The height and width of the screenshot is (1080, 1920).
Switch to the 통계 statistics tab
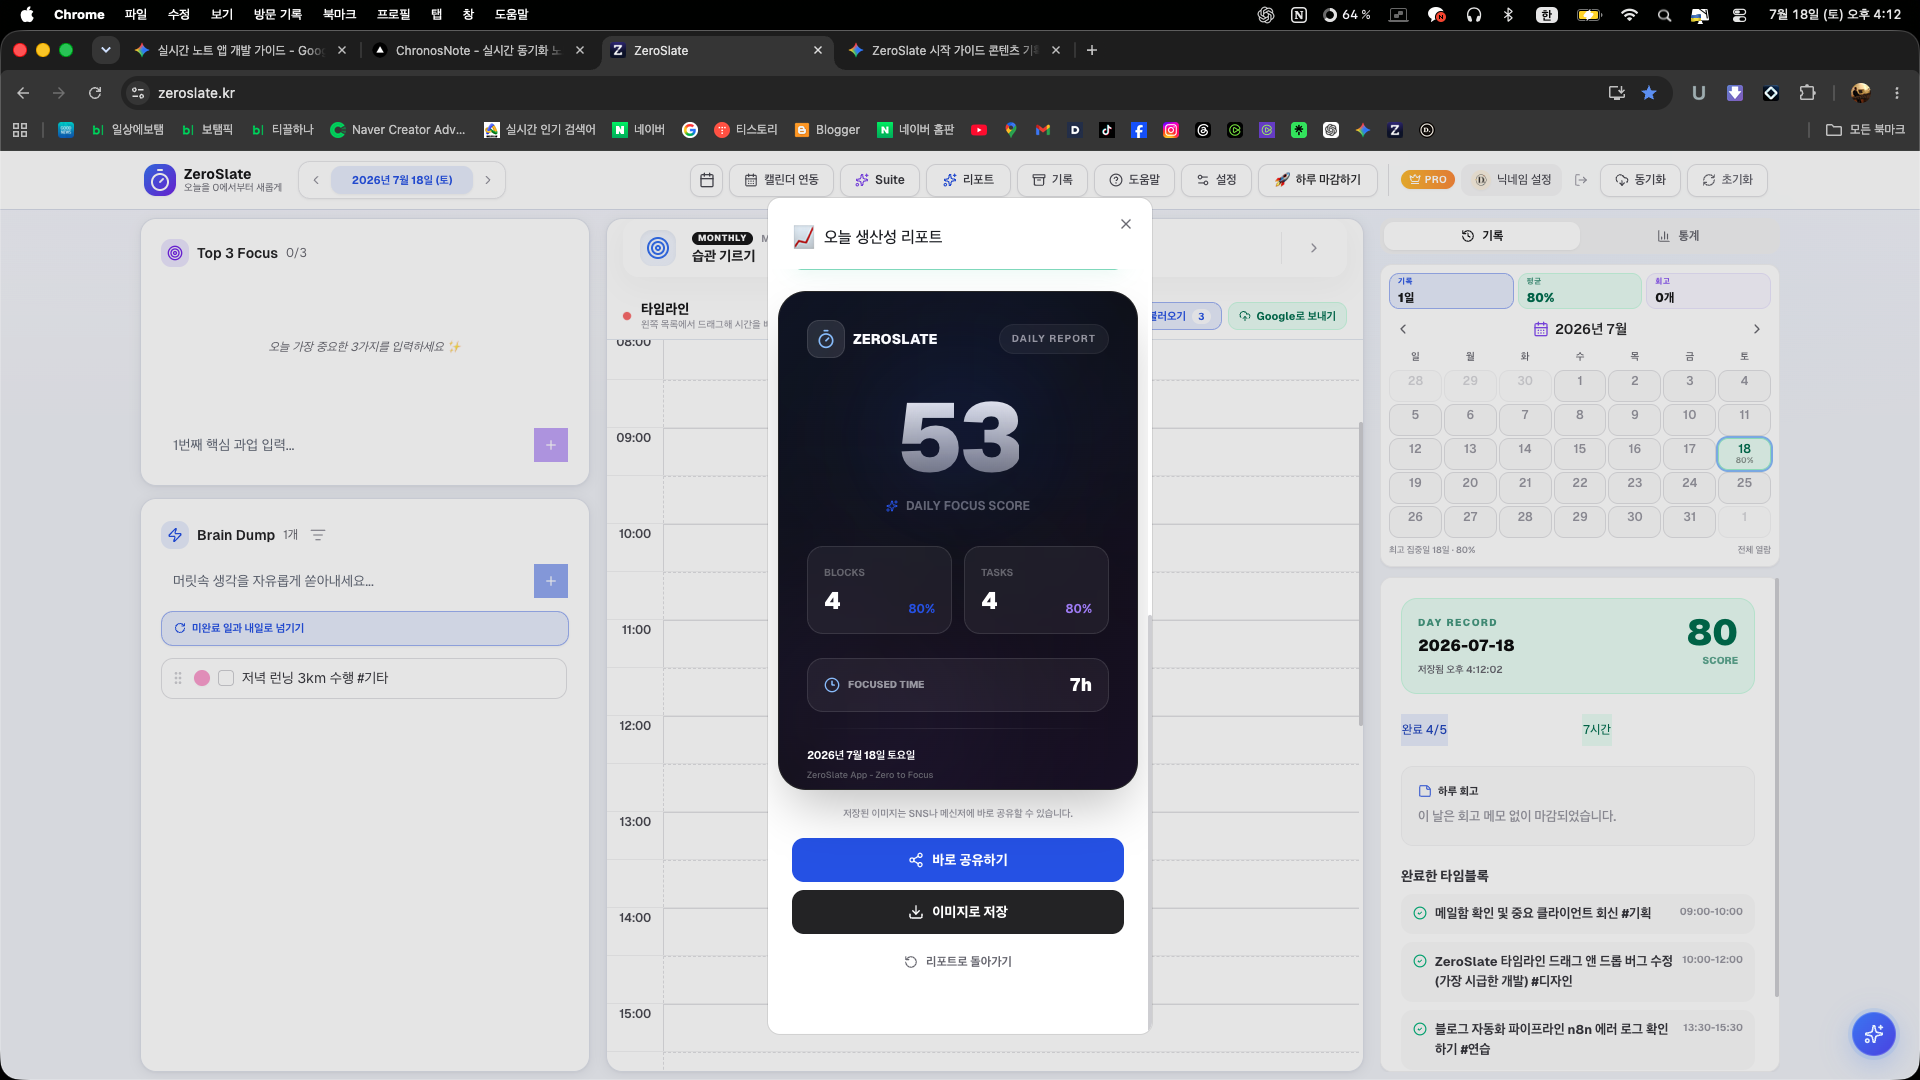1678,236
